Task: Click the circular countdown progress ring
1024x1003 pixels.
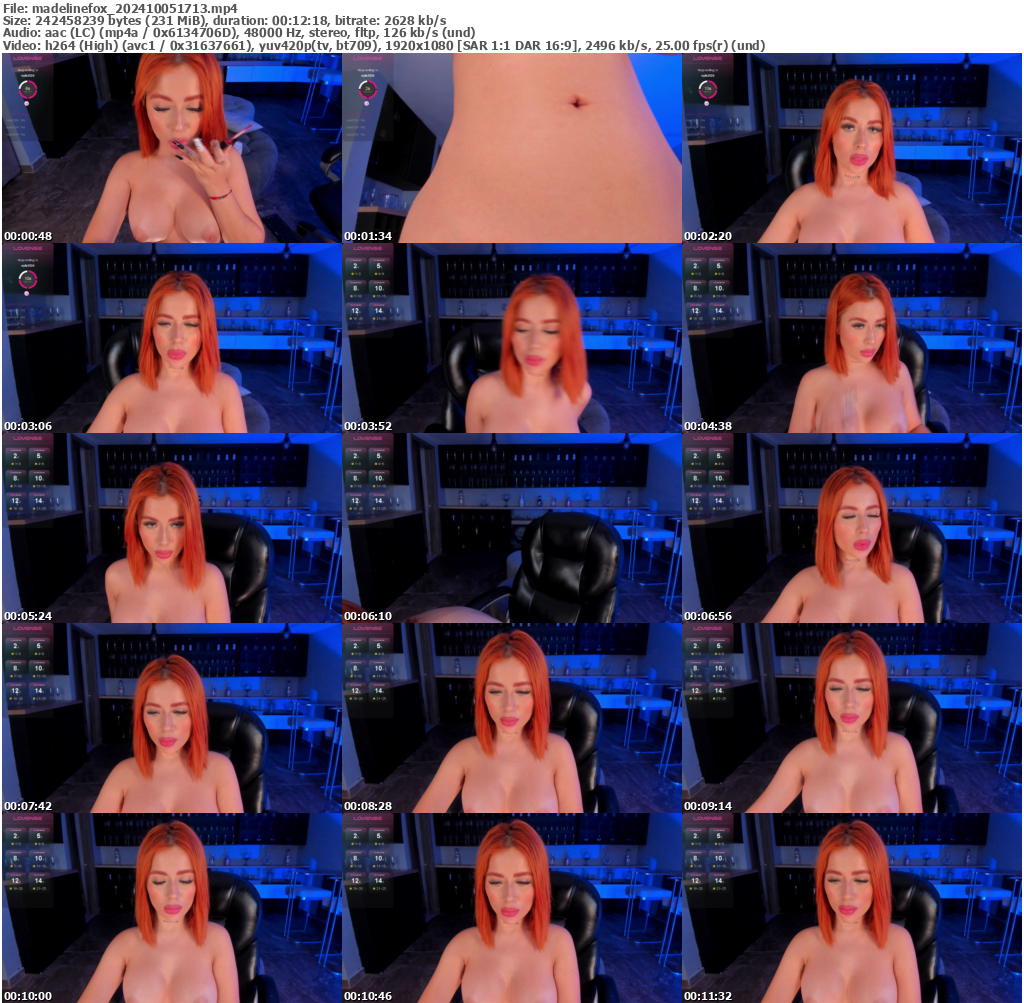Action: click(x=27, y=90)
